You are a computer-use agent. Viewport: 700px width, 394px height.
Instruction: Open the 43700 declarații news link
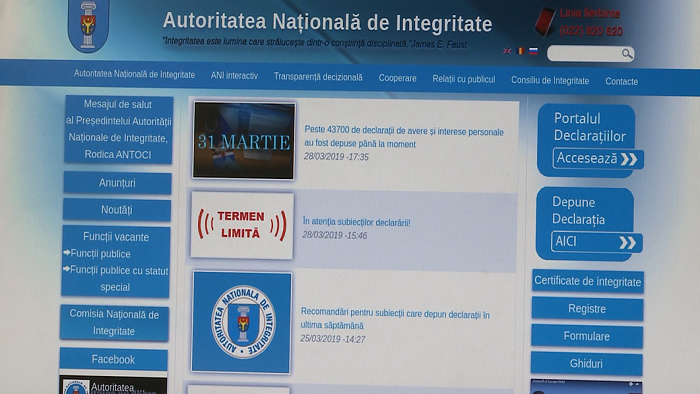pyautogui.click(x=404, y=137)
